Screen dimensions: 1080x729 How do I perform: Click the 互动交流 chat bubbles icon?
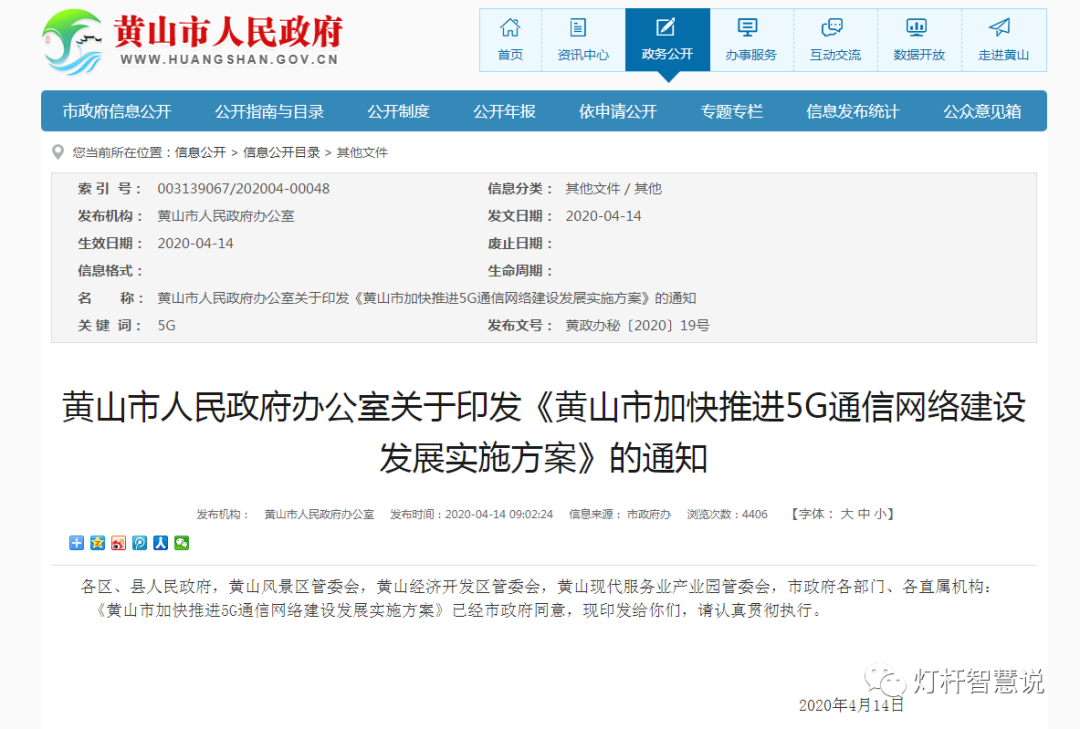tap(834, 30)
